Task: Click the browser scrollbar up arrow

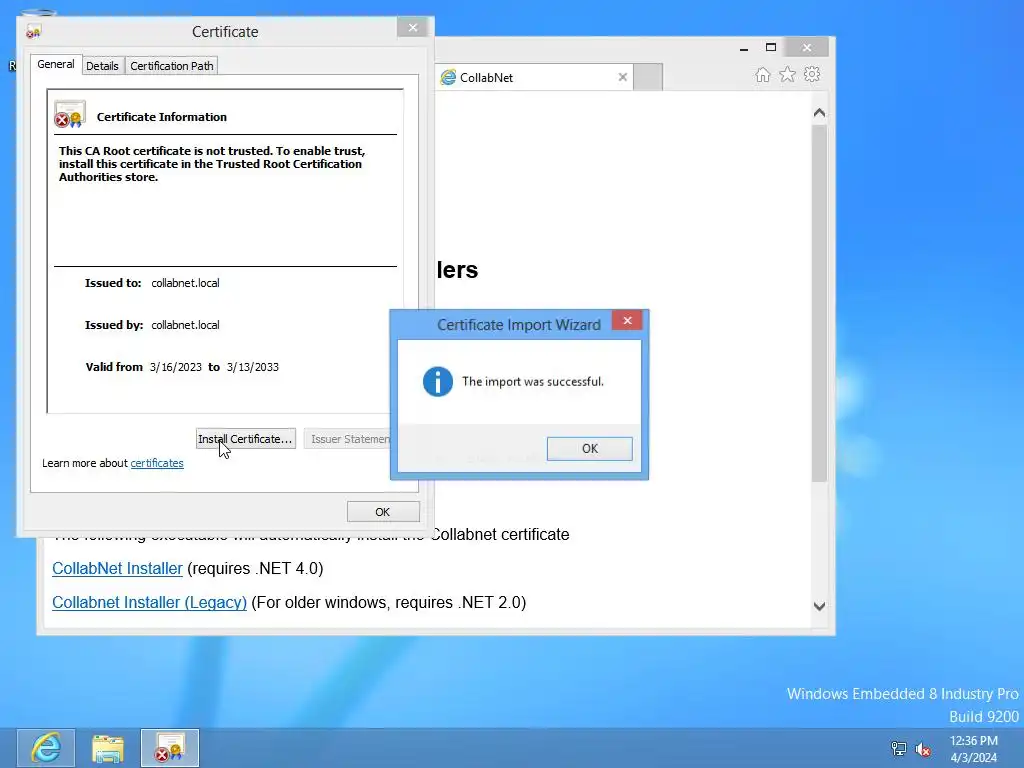Action: pos(820,113)
